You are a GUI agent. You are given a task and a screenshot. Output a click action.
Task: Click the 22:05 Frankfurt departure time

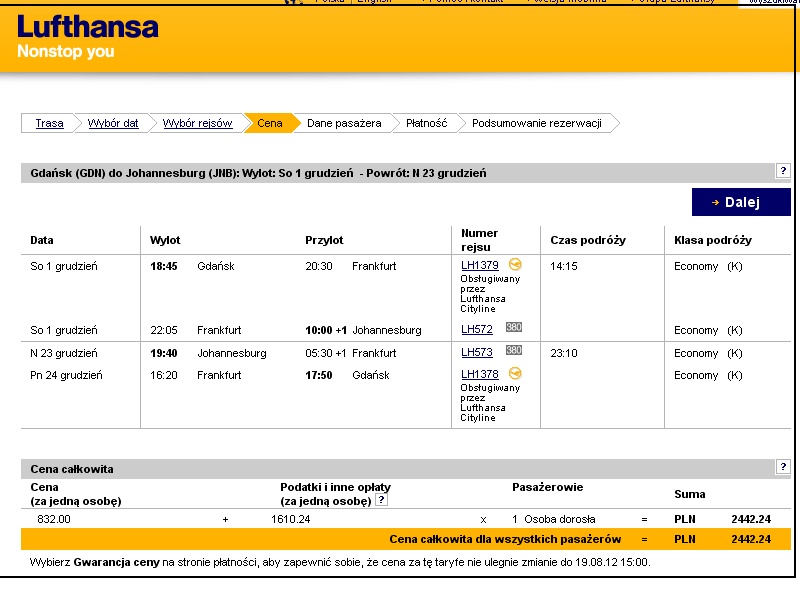163,330
